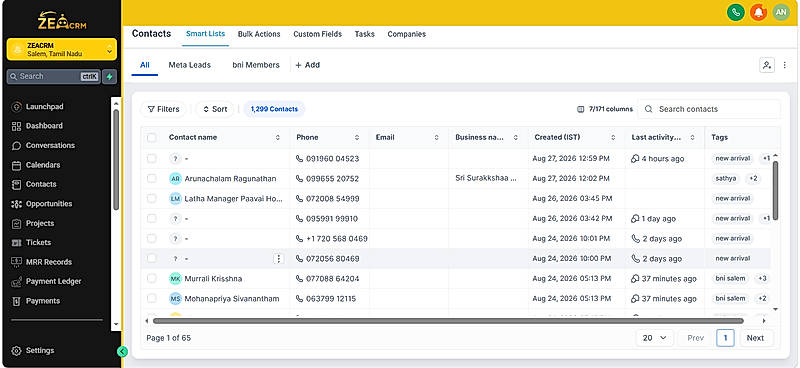Open Launchpad in the sidebar
800x368 pixels.
44,107
